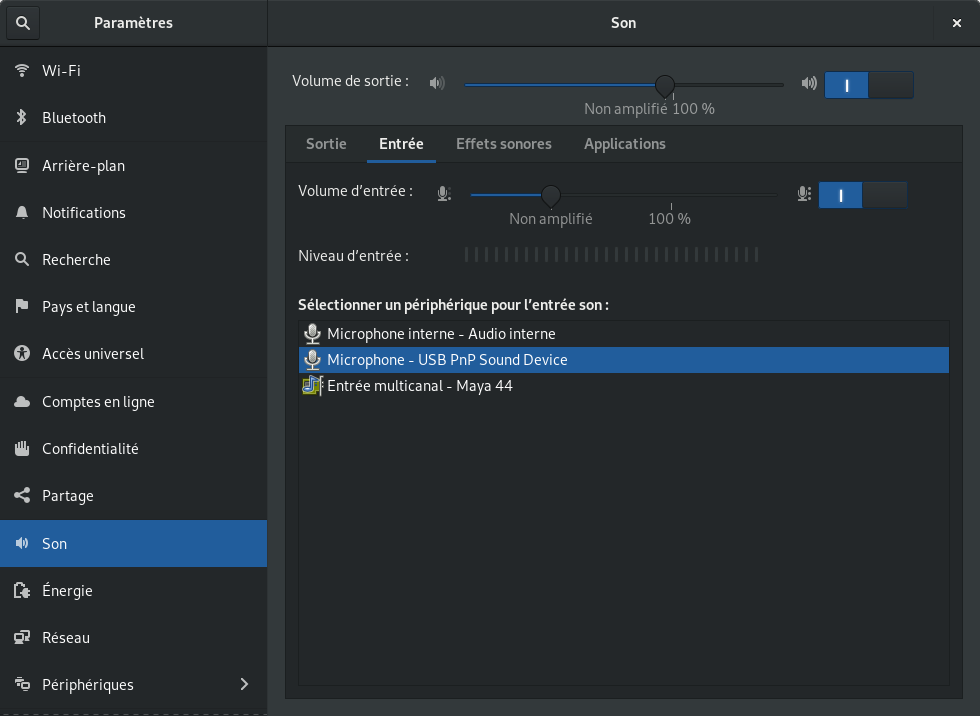Open Confidentialité settings

(x=90, y=449)
